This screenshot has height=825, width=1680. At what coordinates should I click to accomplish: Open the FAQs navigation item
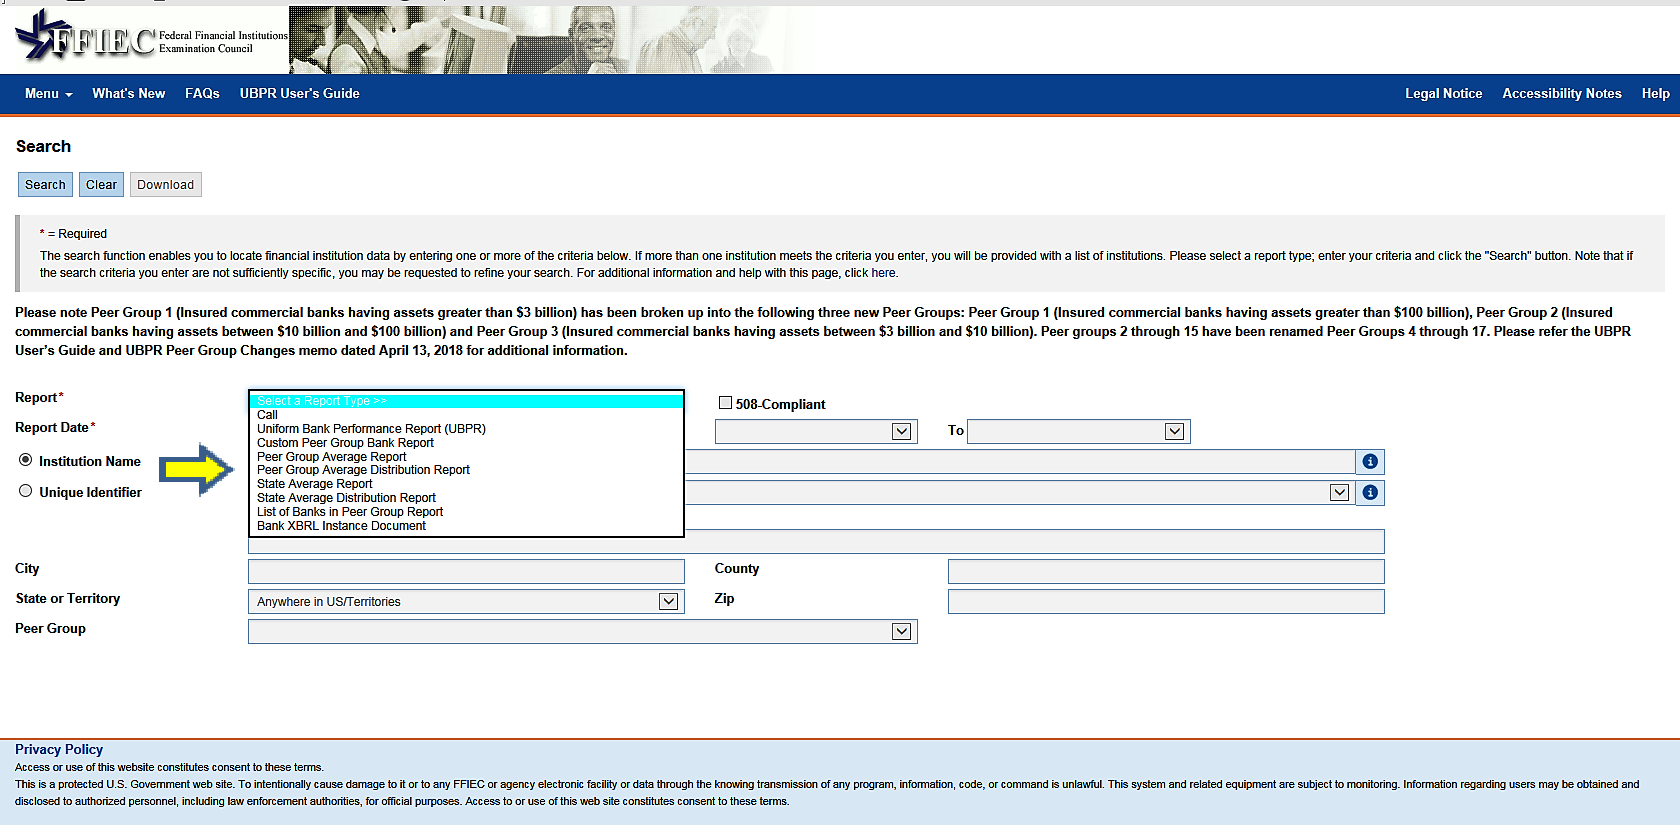point(202,93)
